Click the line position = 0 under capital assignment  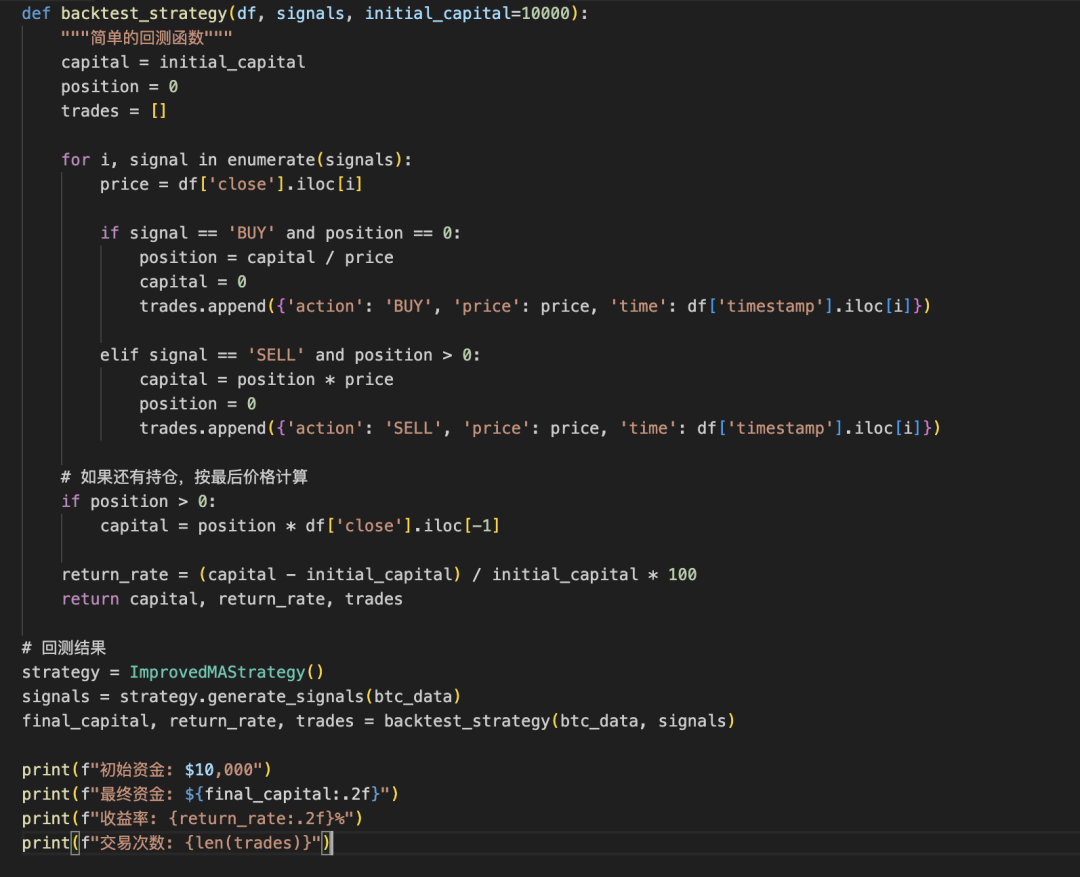[x=119, y=87]
